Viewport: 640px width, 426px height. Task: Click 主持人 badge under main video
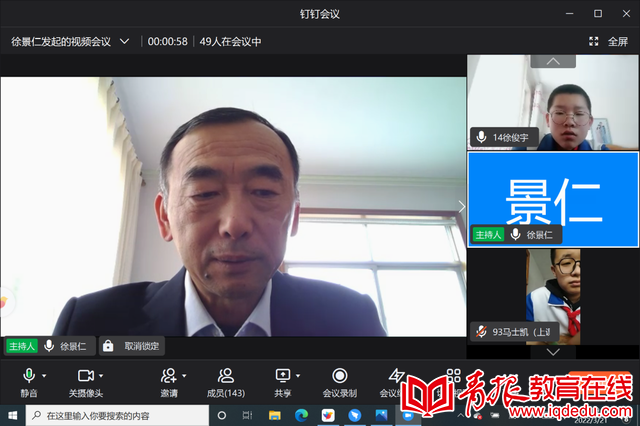click(22, 346)
